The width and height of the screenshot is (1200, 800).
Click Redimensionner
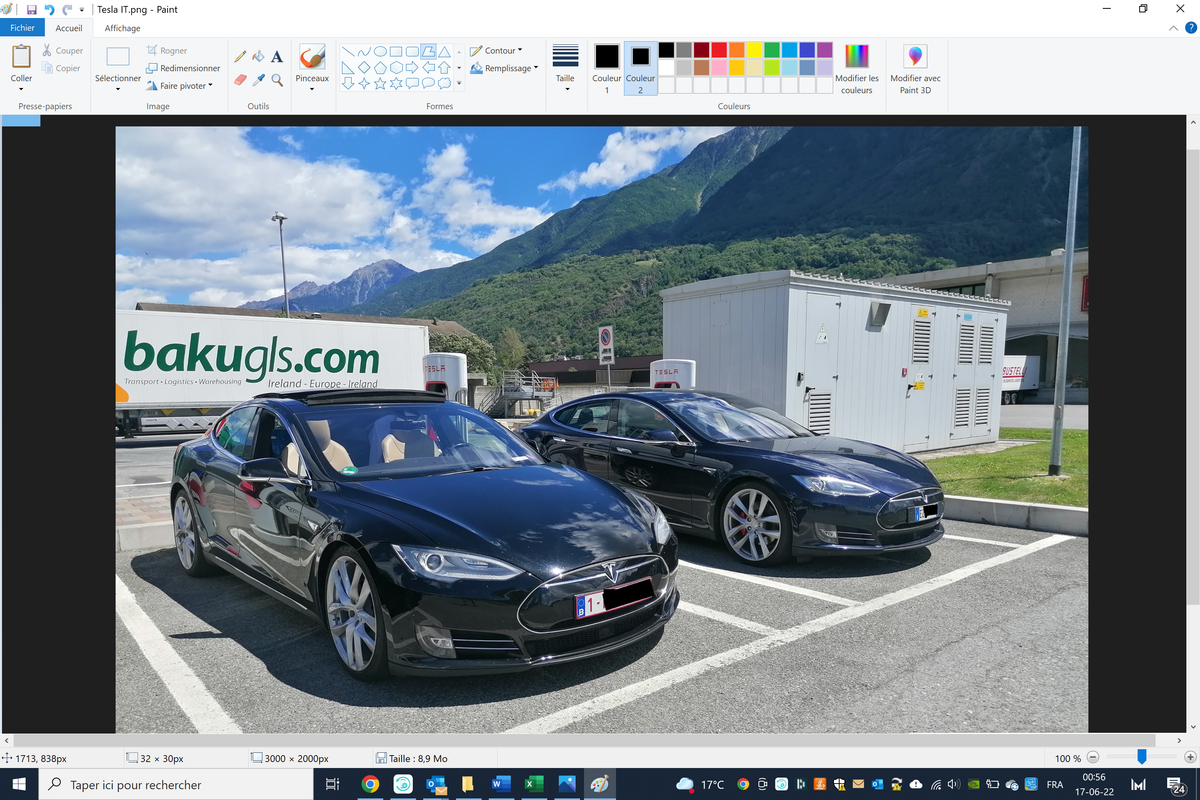coord(183,68)
